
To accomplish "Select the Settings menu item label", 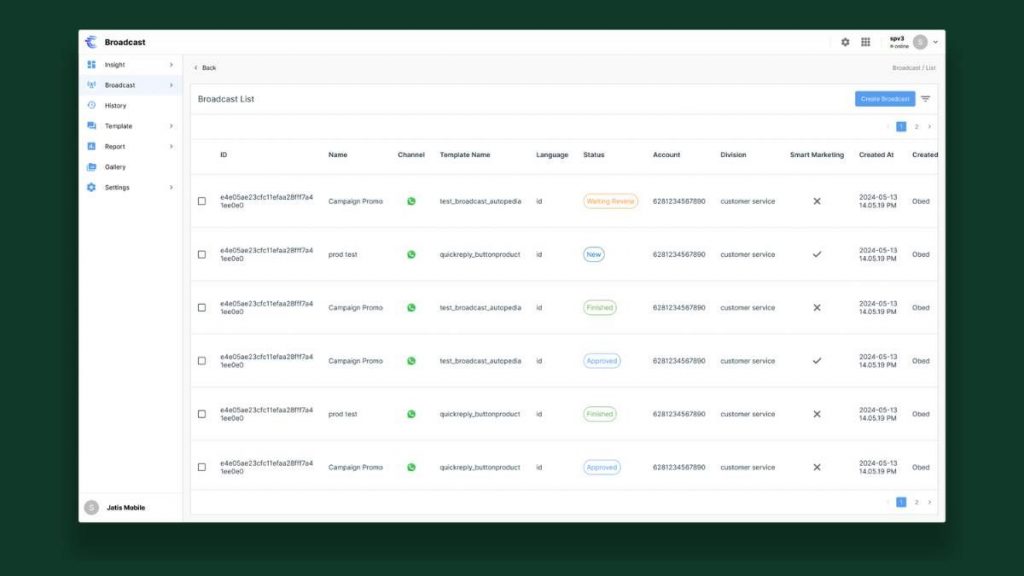I will click(117, 187).
